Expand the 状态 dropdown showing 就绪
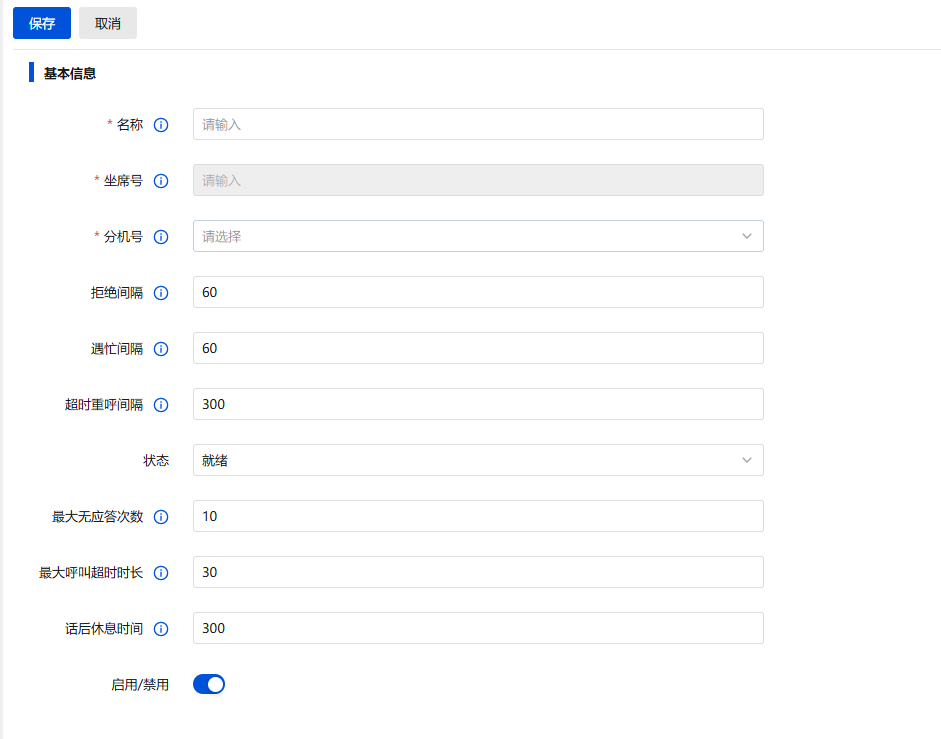Viewport: 941px width, 739px height. click(478, 460)
